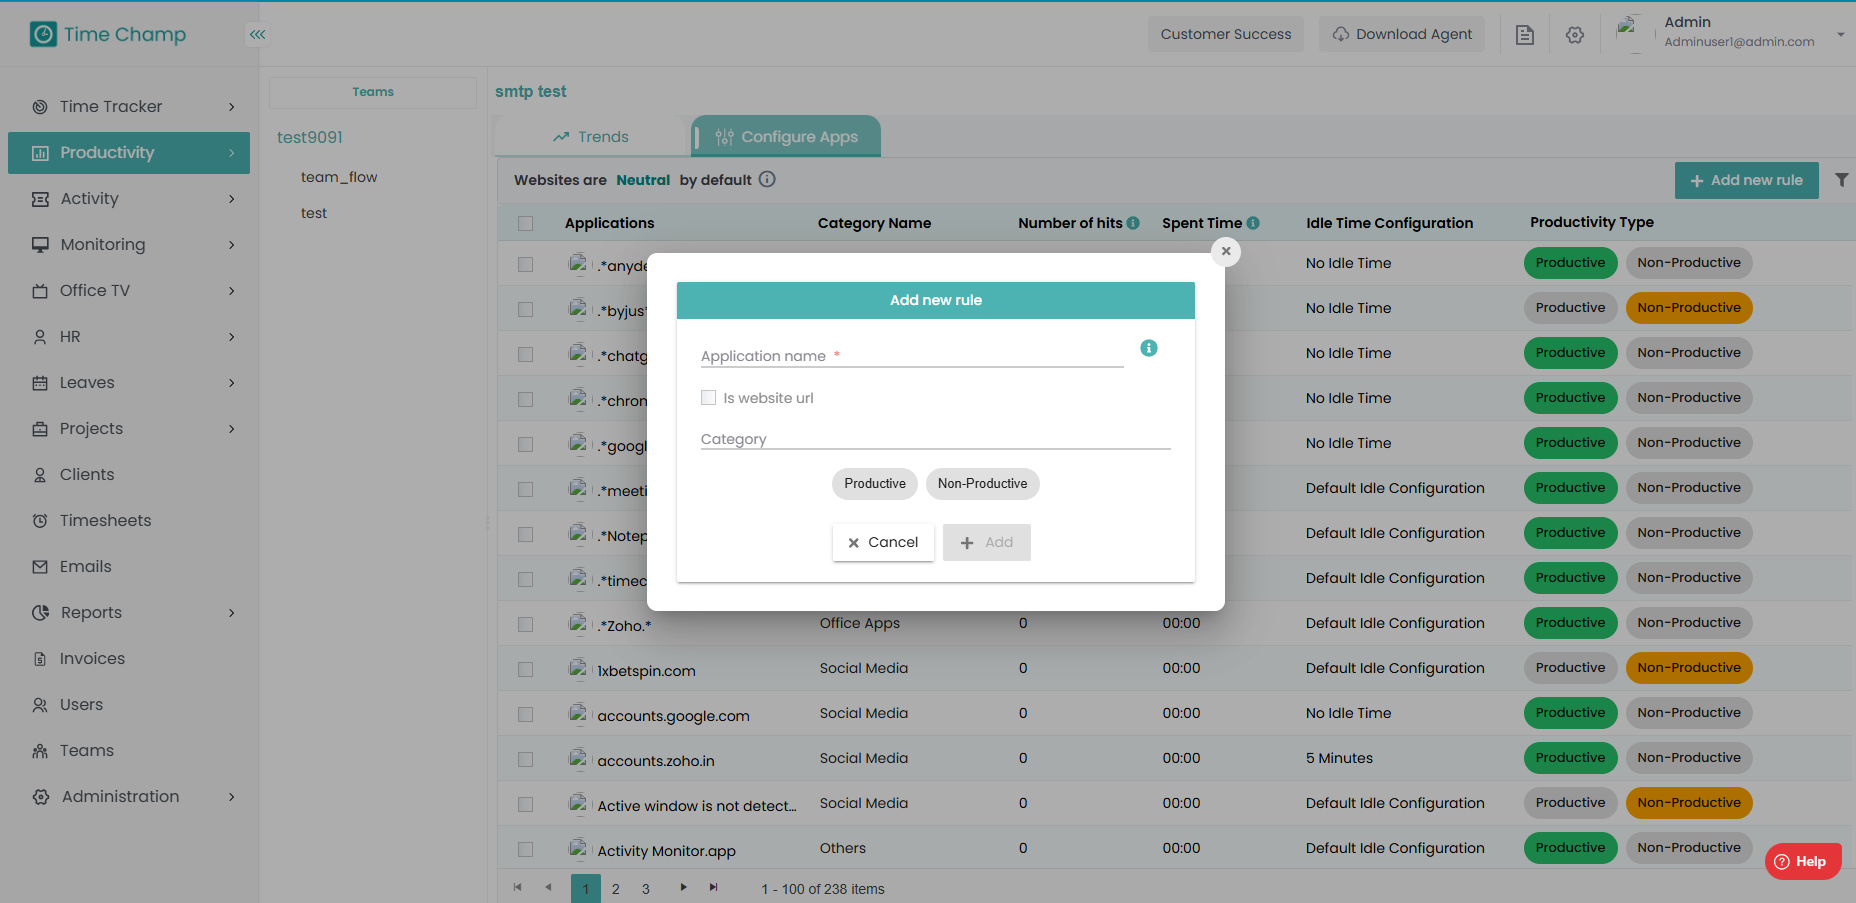Set dialog rule type to Productive
The image size is (1856, 903).
pos(875,484)
